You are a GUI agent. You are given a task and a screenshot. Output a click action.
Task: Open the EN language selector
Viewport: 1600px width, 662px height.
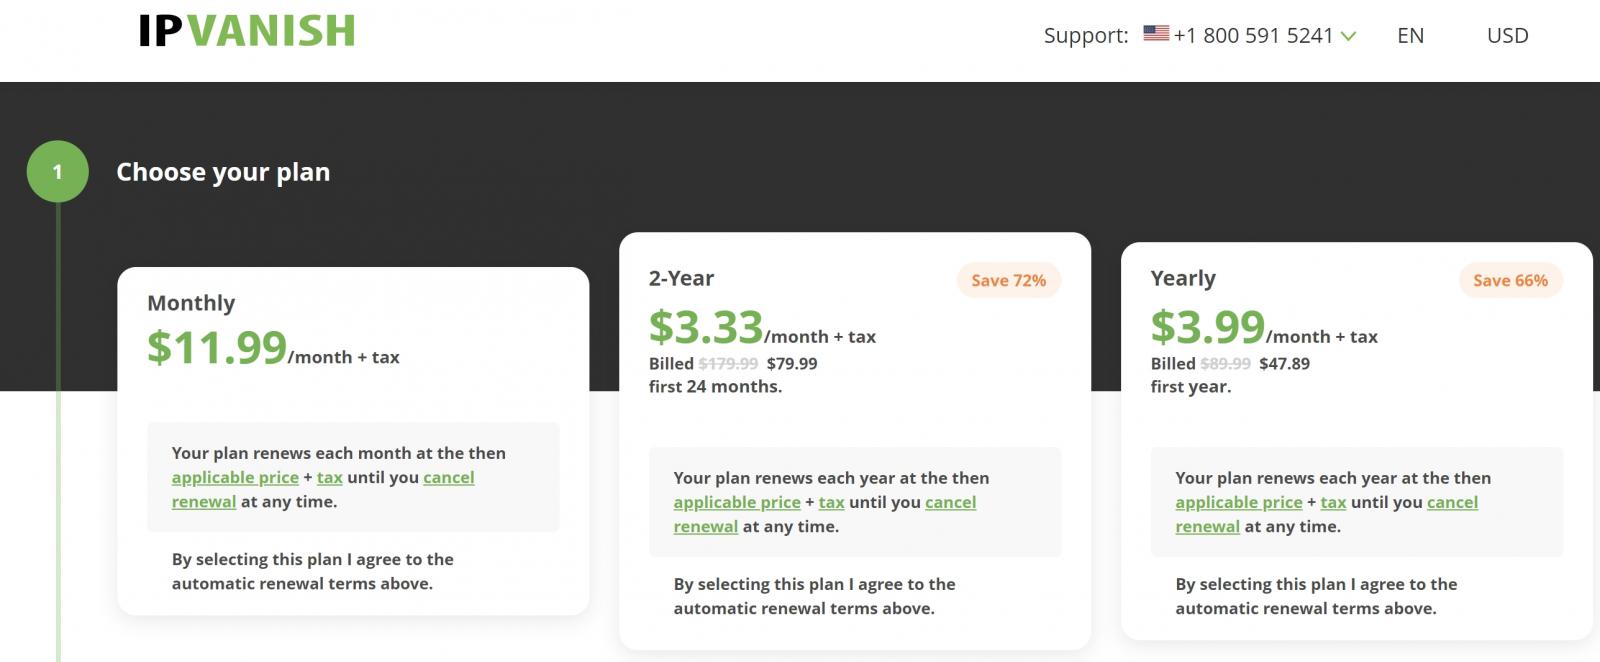(1410, 36)
